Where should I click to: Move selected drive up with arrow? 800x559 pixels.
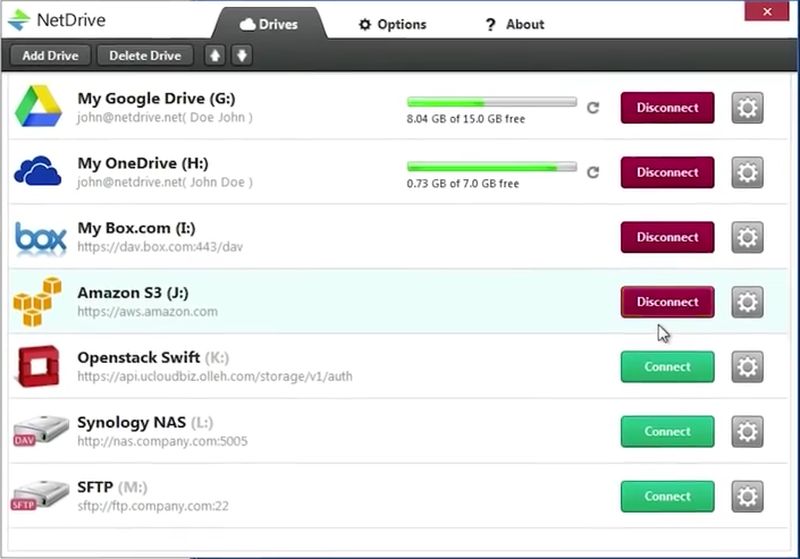pyautogui.click(x=215, y=55)
